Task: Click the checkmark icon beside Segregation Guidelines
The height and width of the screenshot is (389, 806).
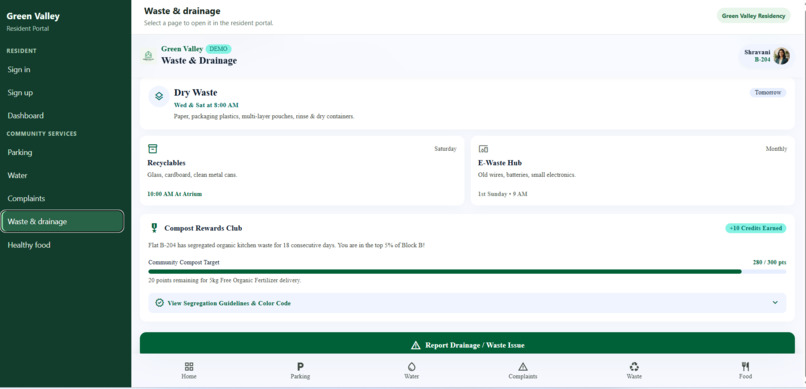Action: [x=159, y=303]
